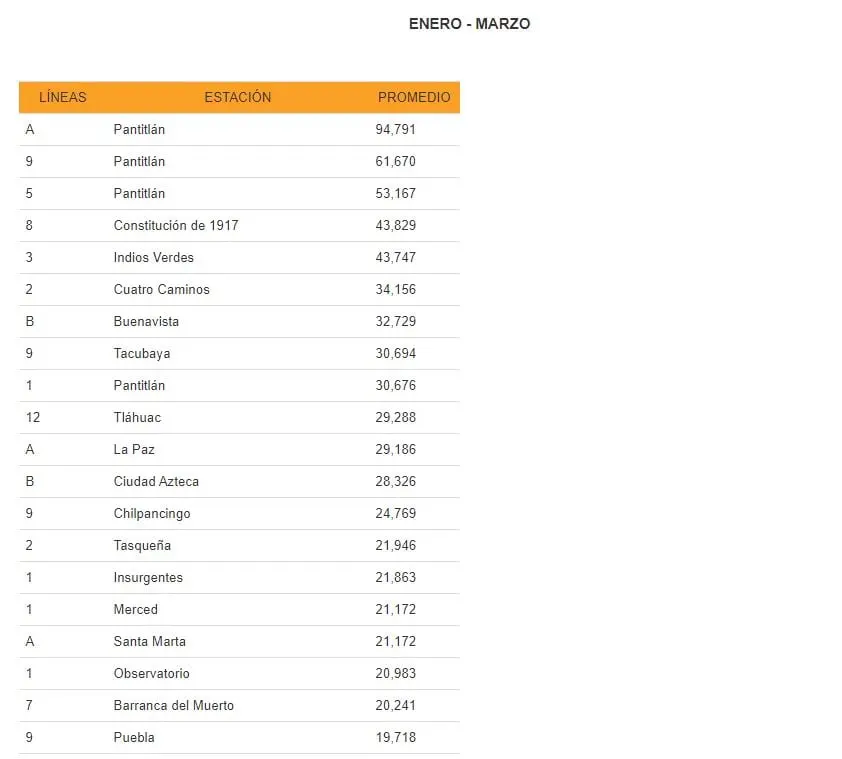Screen dimensions: 842x759
Task: Select the 94,791 average value
Action: click(395, 129)
